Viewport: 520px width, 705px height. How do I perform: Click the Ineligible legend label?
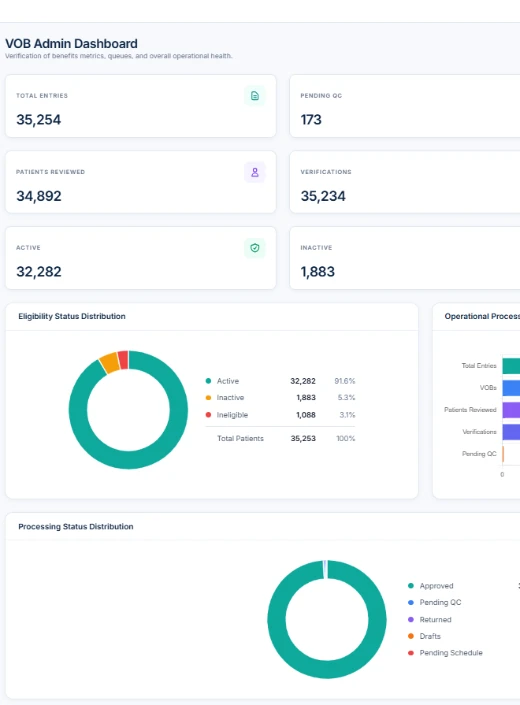point(232,415)
